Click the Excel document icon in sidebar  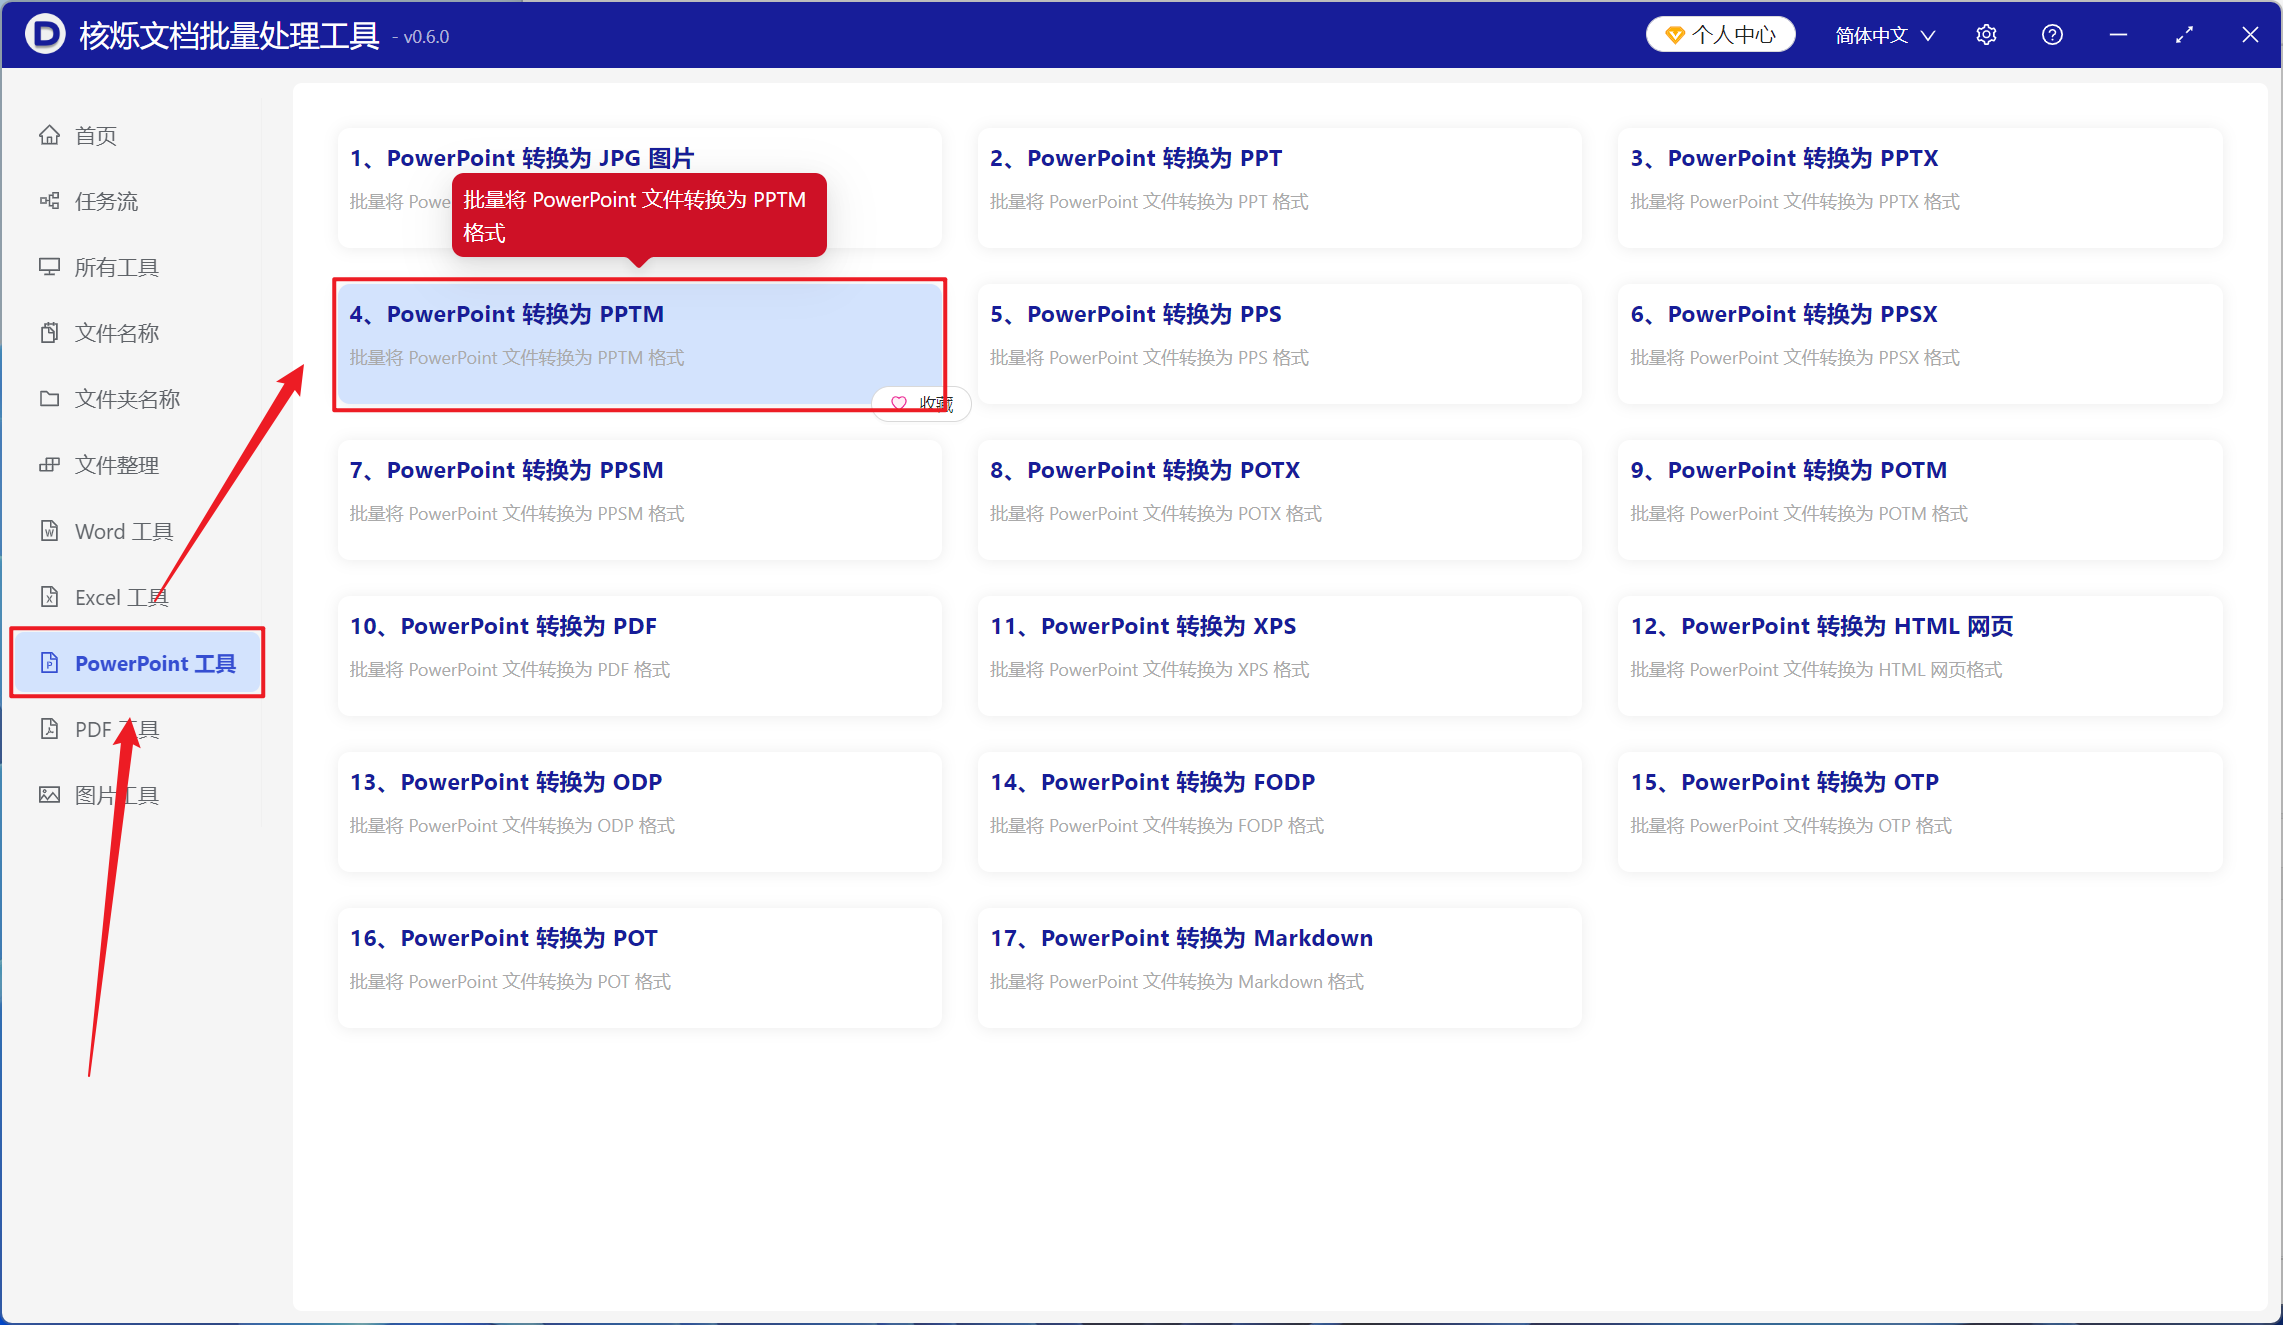pos(49,597)
